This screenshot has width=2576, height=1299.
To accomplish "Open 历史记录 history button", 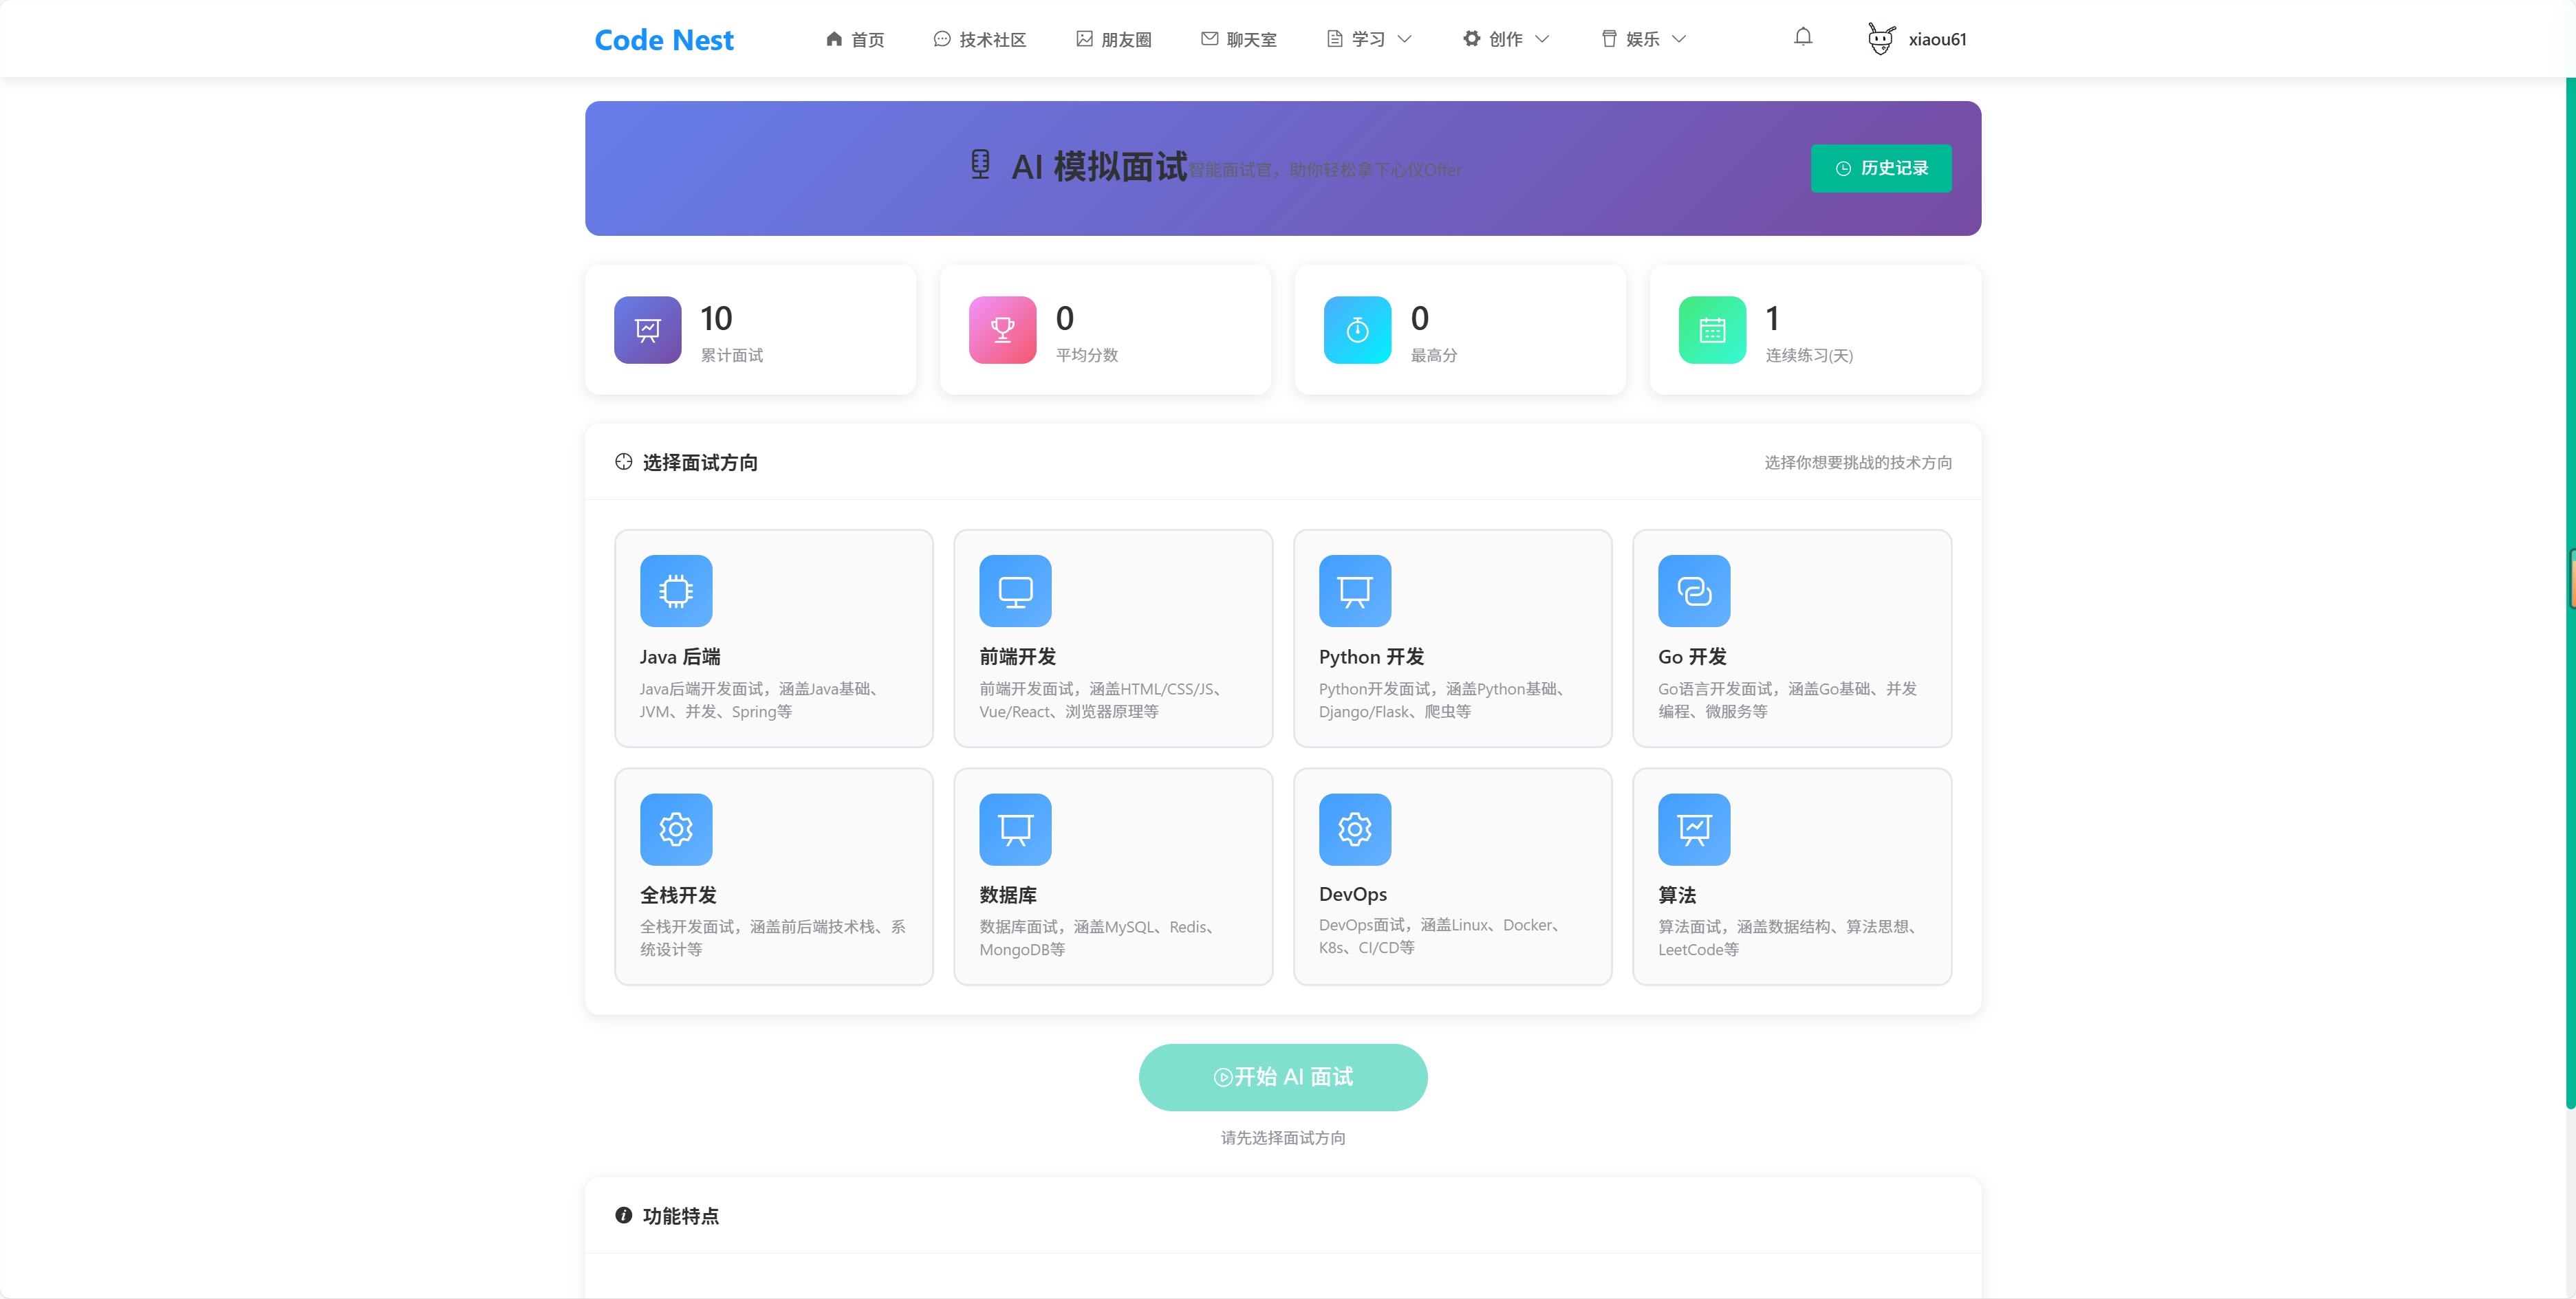I will click(x=1880, y=168).
